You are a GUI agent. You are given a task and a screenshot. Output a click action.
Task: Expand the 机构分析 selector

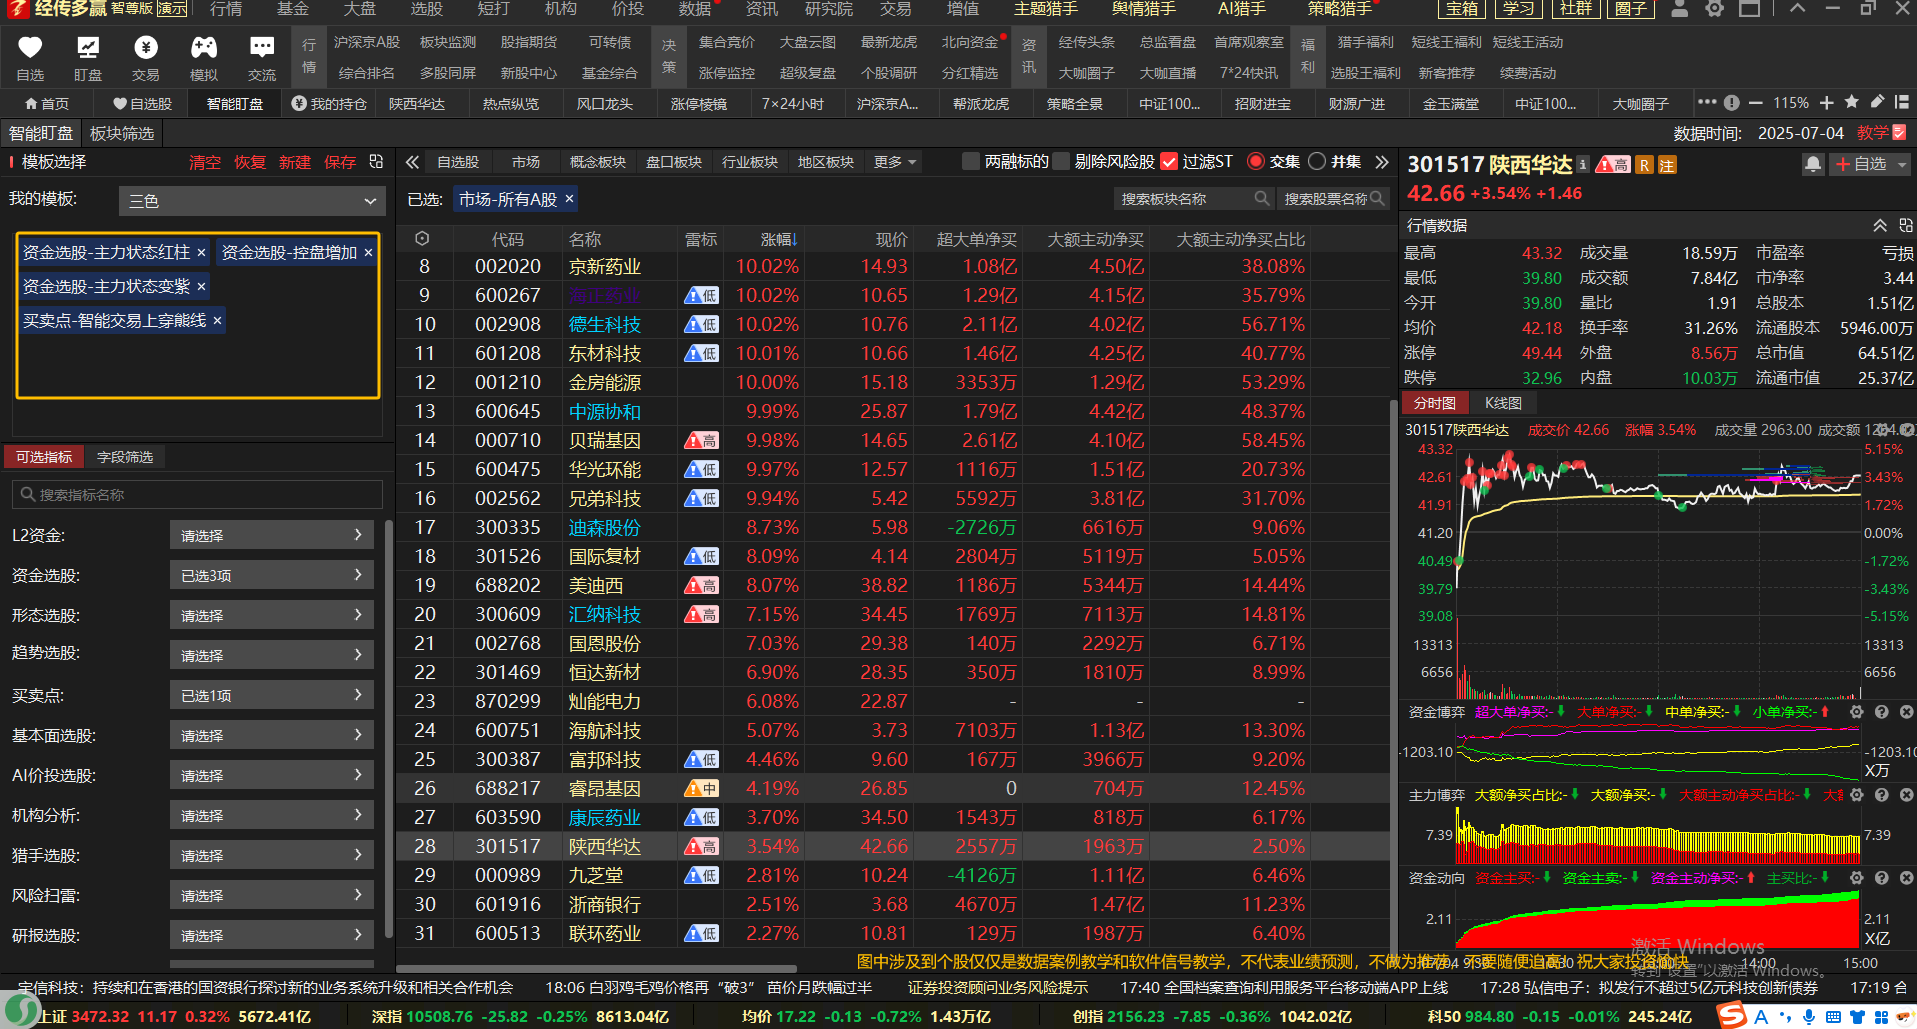pyautogui.click(x=272, y=815)
